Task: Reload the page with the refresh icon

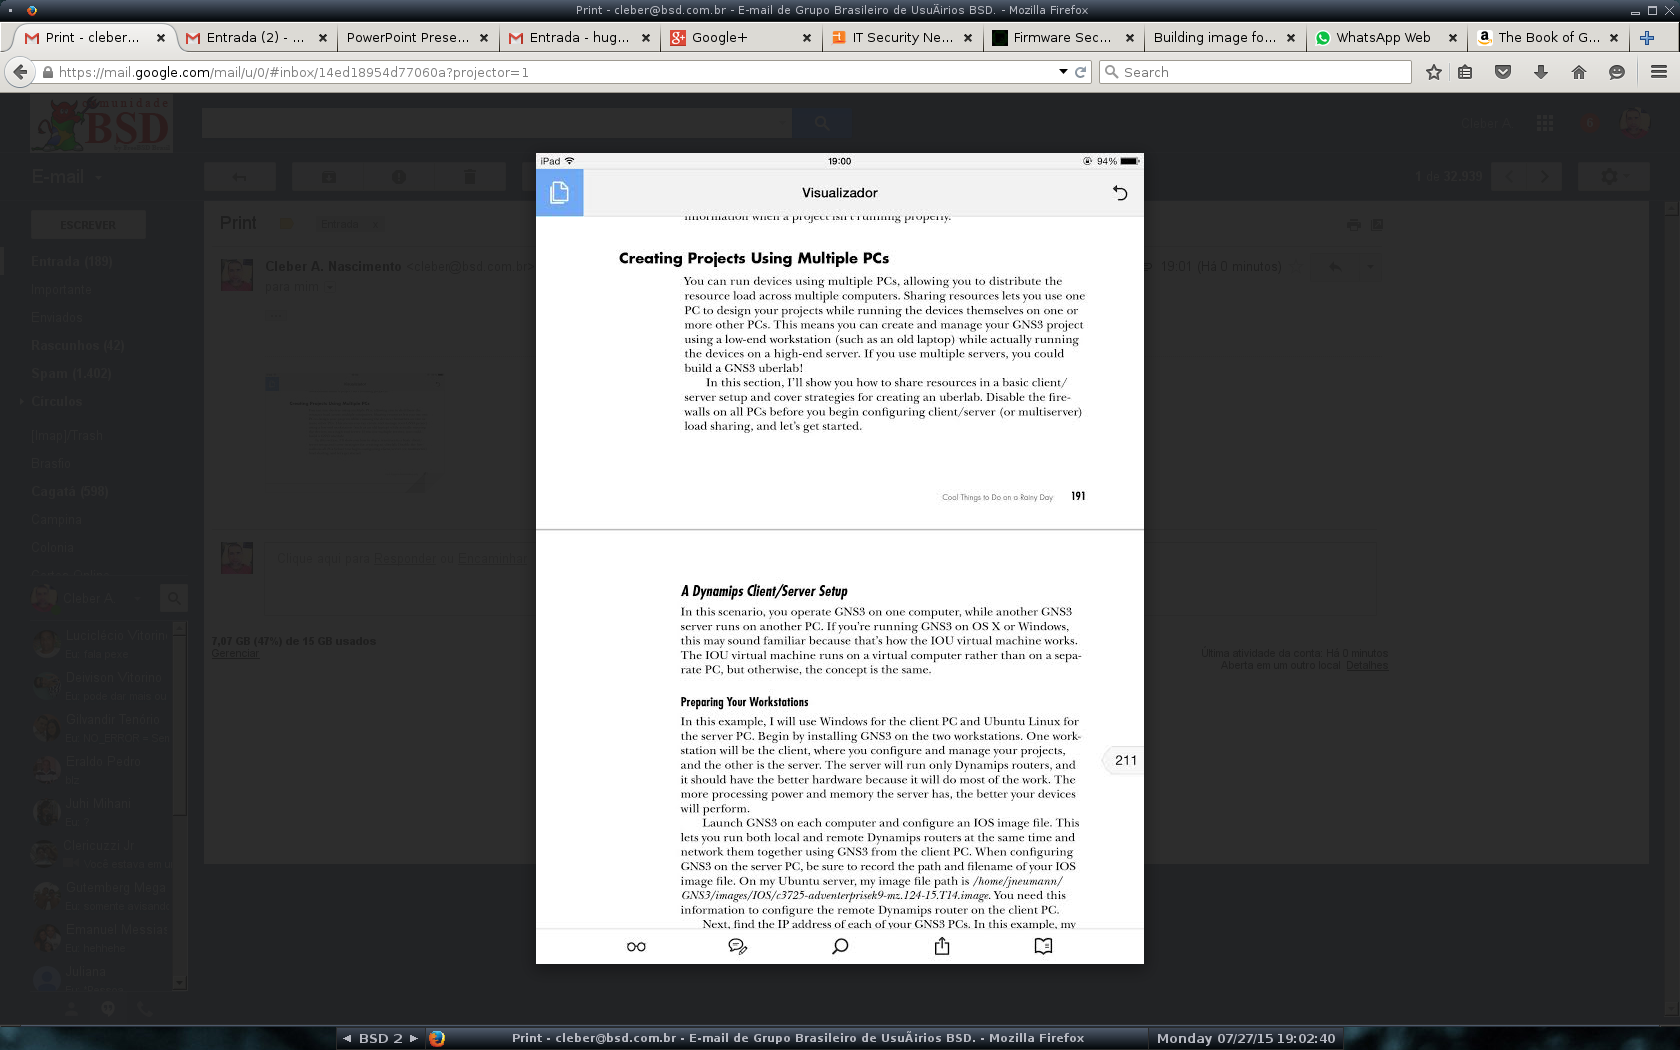Action: (1080, 72)
